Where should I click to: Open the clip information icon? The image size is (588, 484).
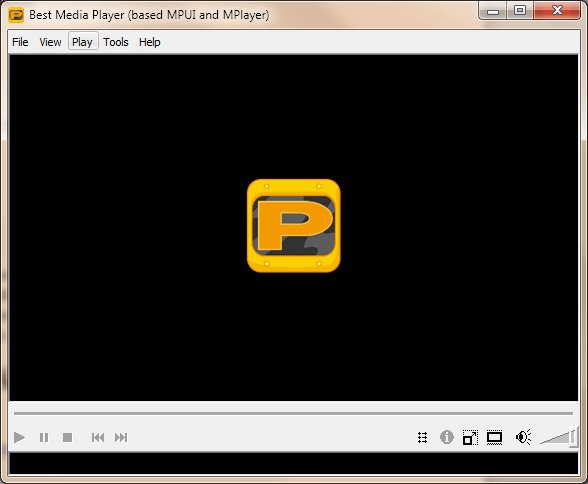[447, 437]
